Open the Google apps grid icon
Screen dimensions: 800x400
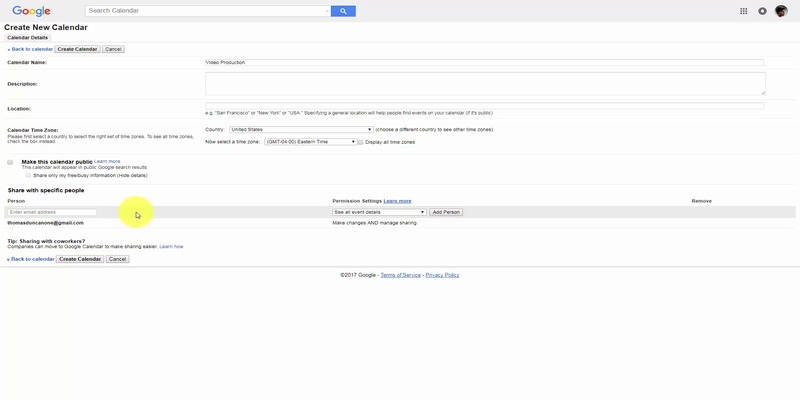(743, 11)
